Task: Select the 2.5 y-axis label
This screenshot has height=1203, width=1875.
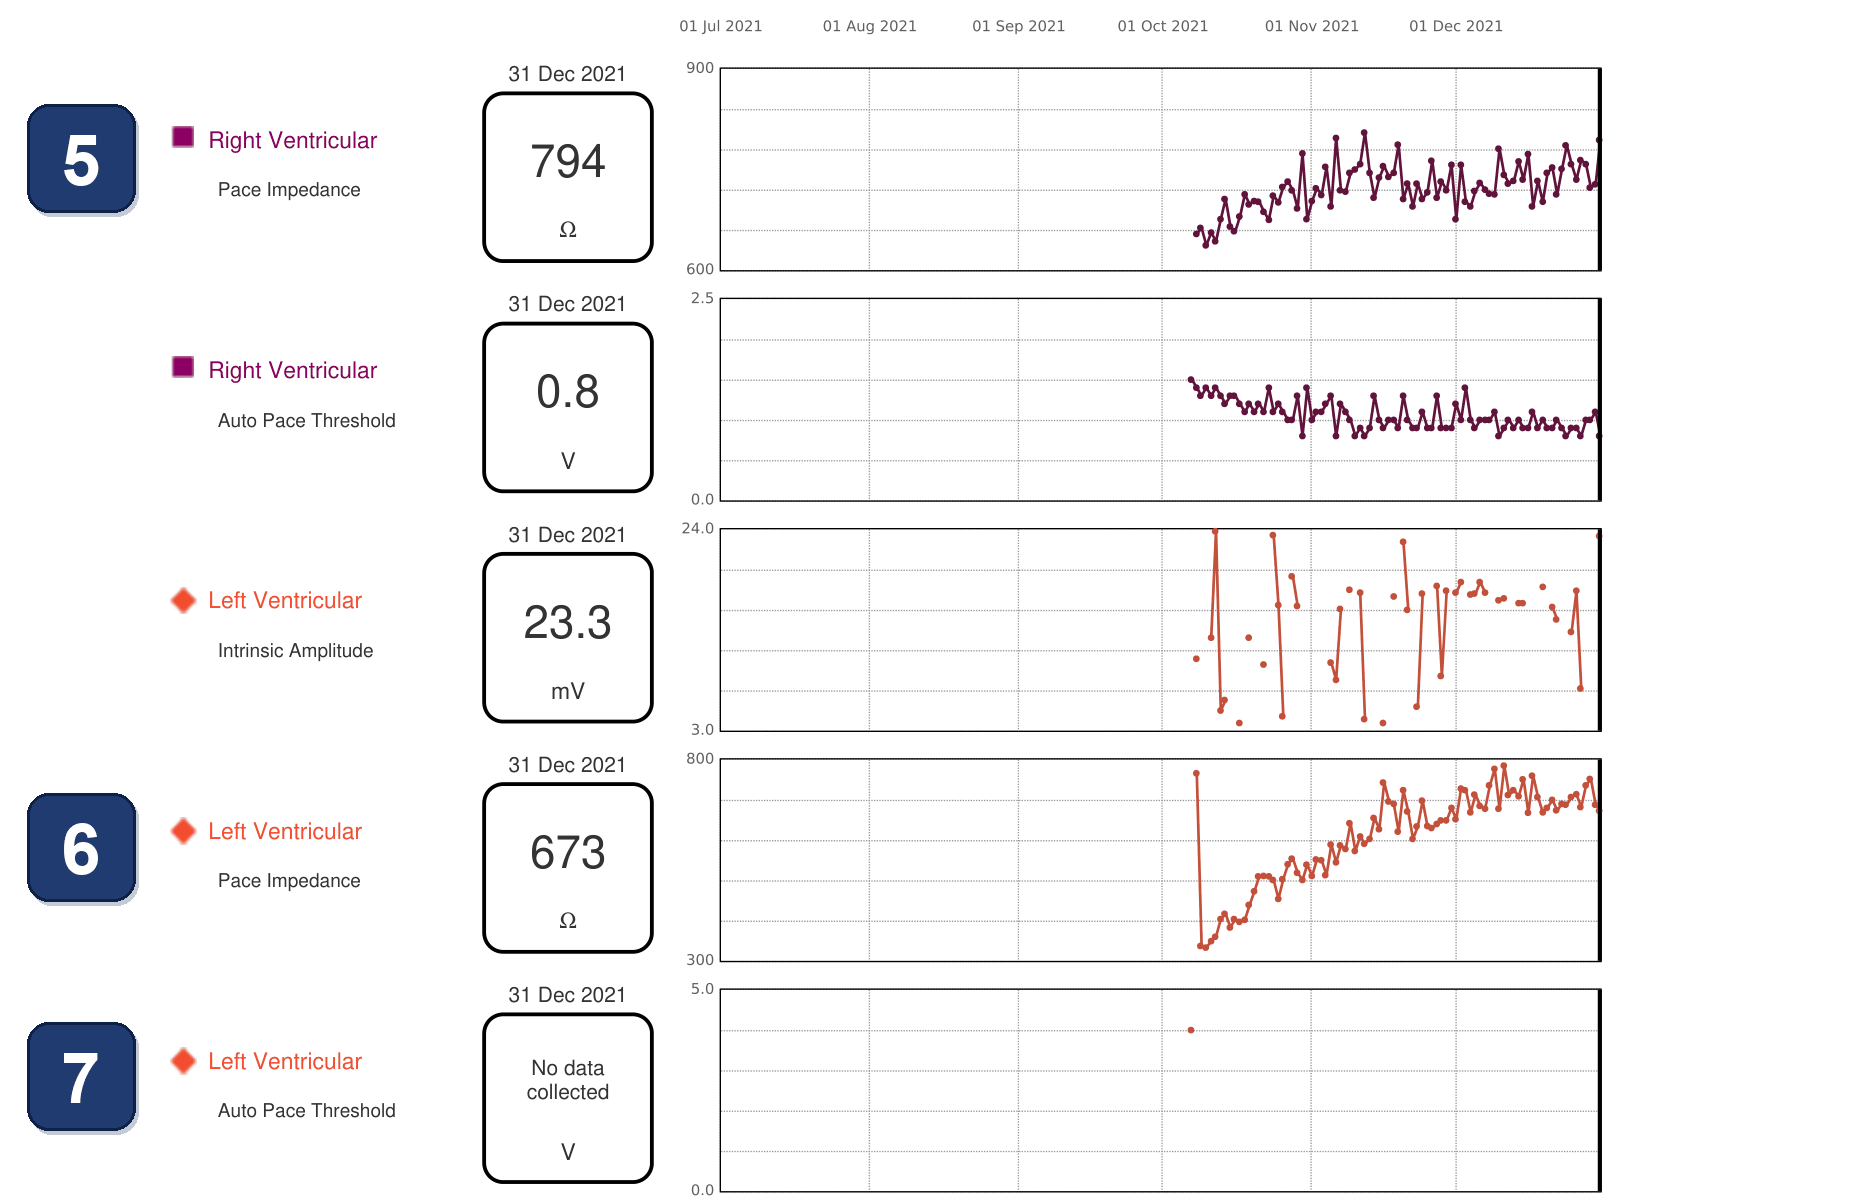Action: click(x=702, y=298)
